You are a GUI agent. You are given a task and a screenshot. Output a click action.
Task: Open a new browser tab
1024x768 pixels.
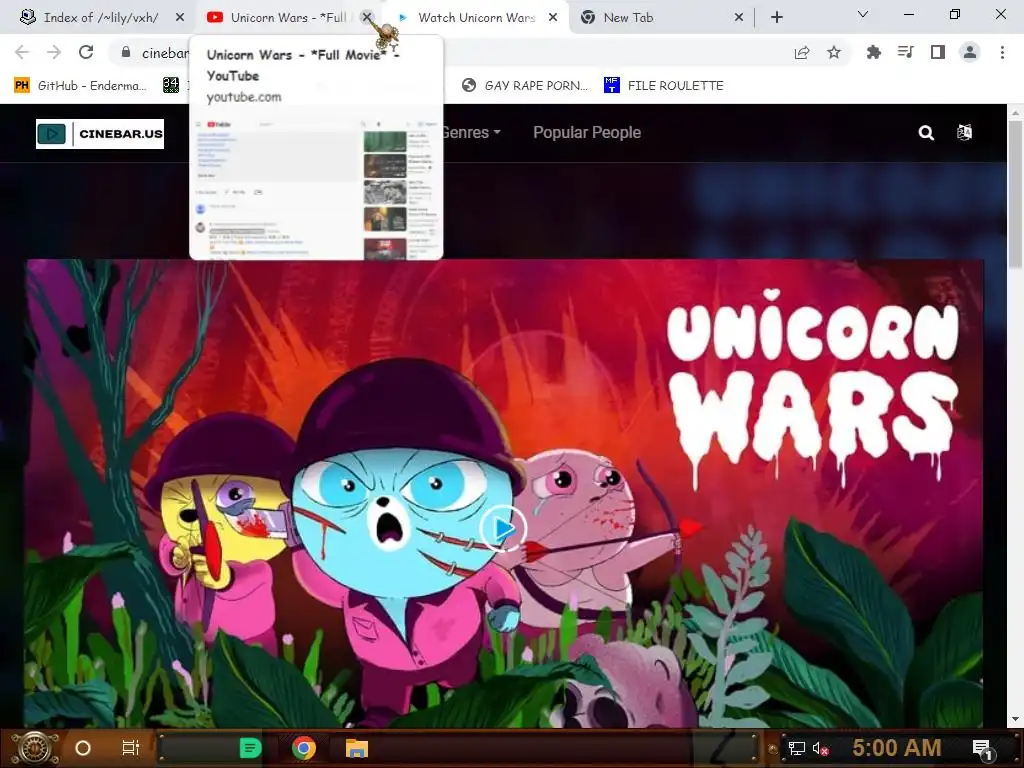point(776,18)
